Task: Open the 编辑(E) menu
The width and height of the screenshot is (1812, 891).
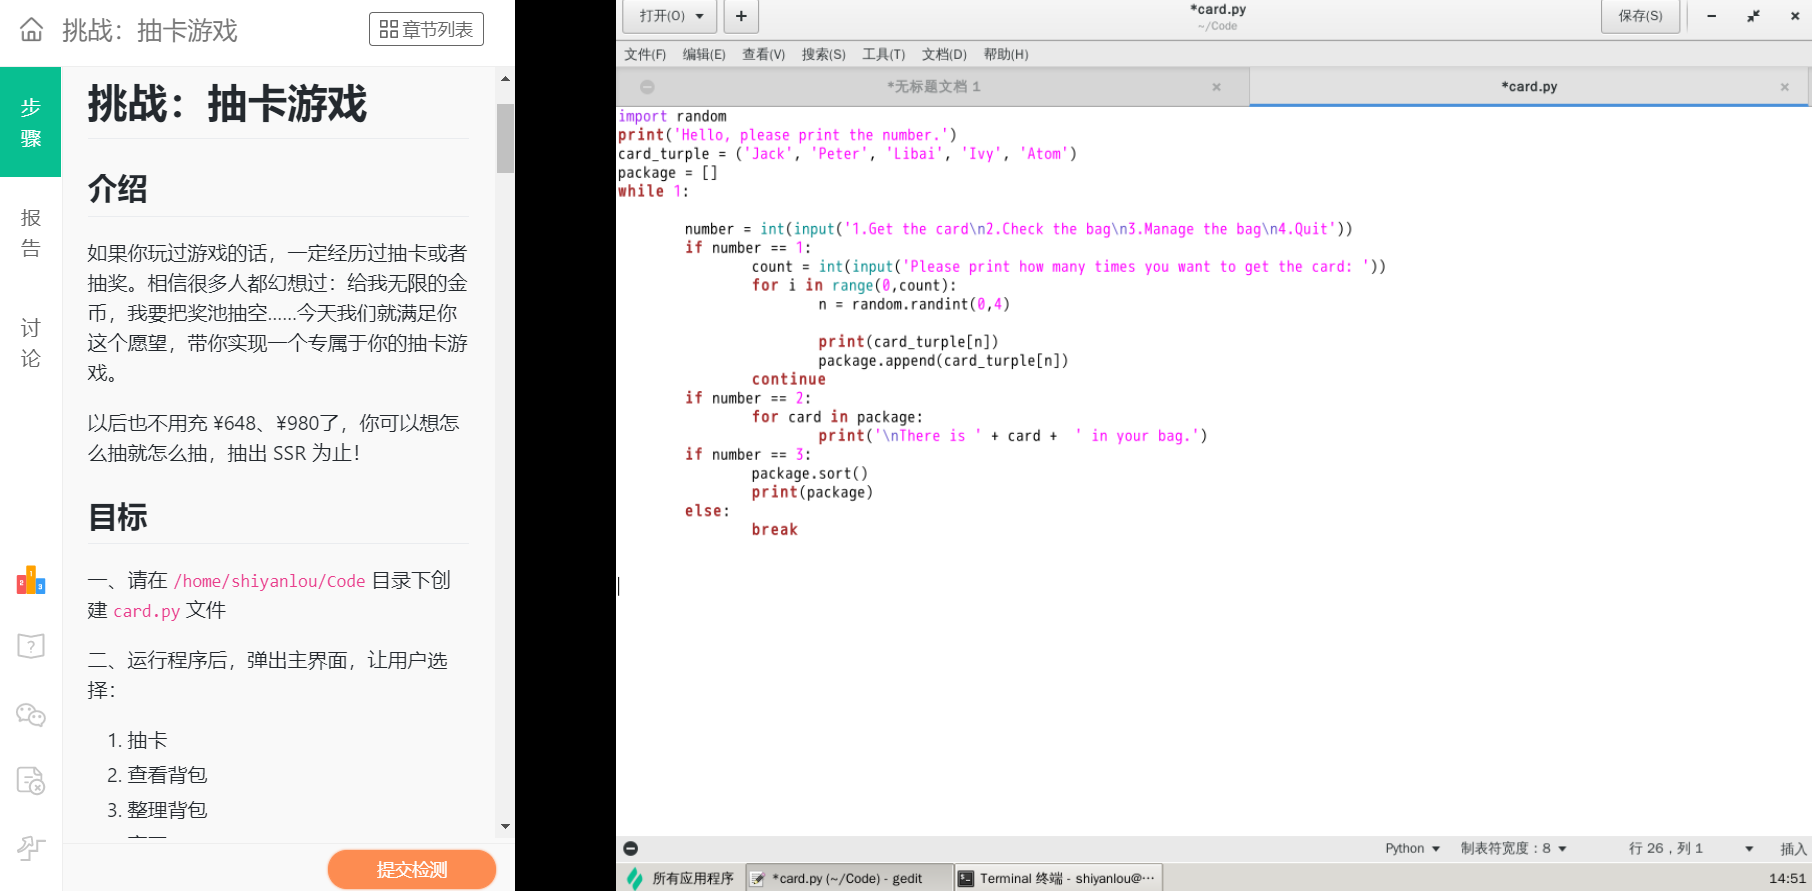Action: (x=704, y=54)
